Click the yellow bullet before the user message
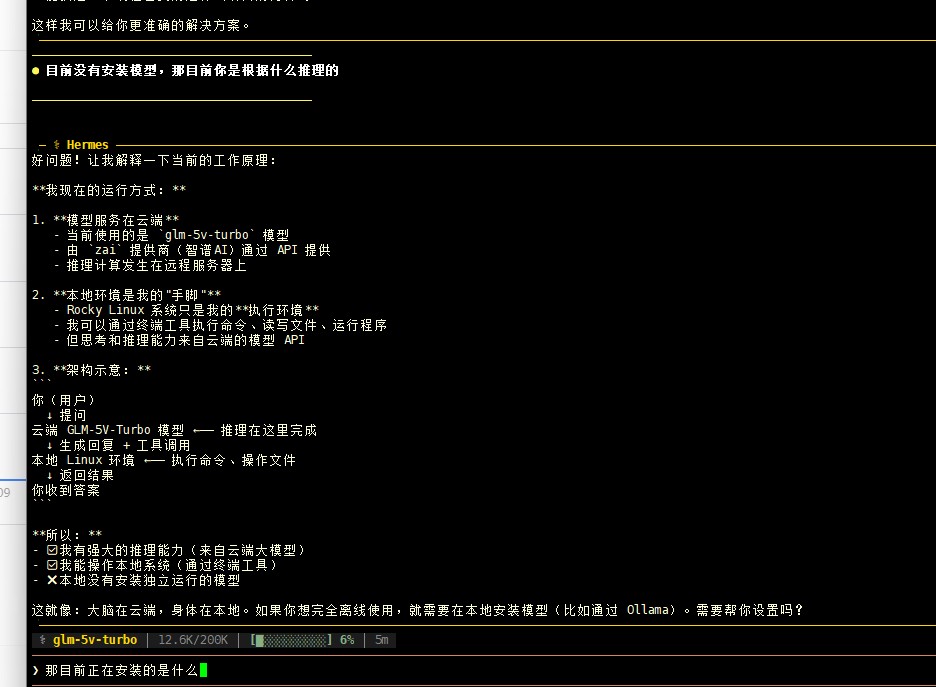Viewport: 936px width, 687px height. tap(36, 71)
